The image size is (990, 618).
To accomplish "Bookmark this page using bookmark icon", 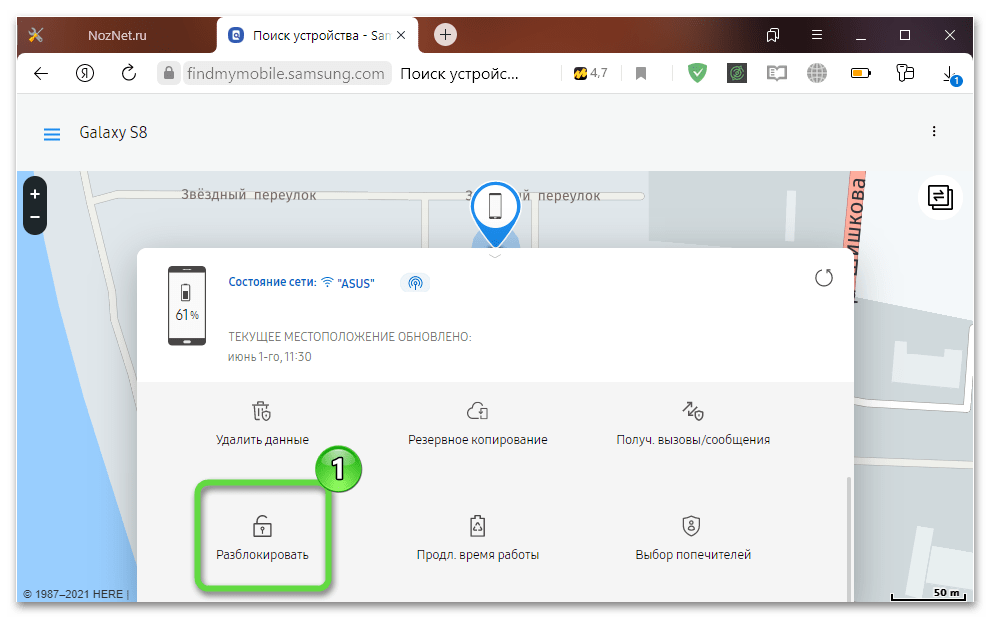I will coord(641,73).
